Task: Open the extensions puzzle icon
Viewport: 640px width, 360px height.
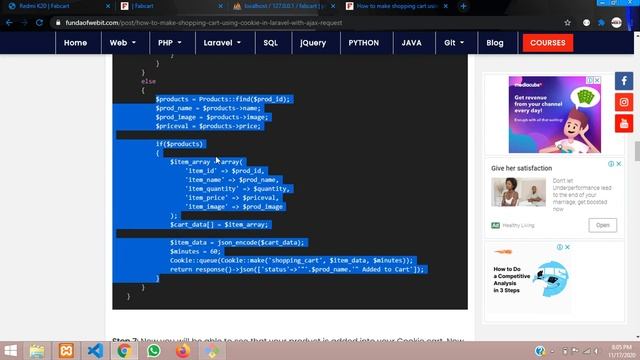Action: 601,23
